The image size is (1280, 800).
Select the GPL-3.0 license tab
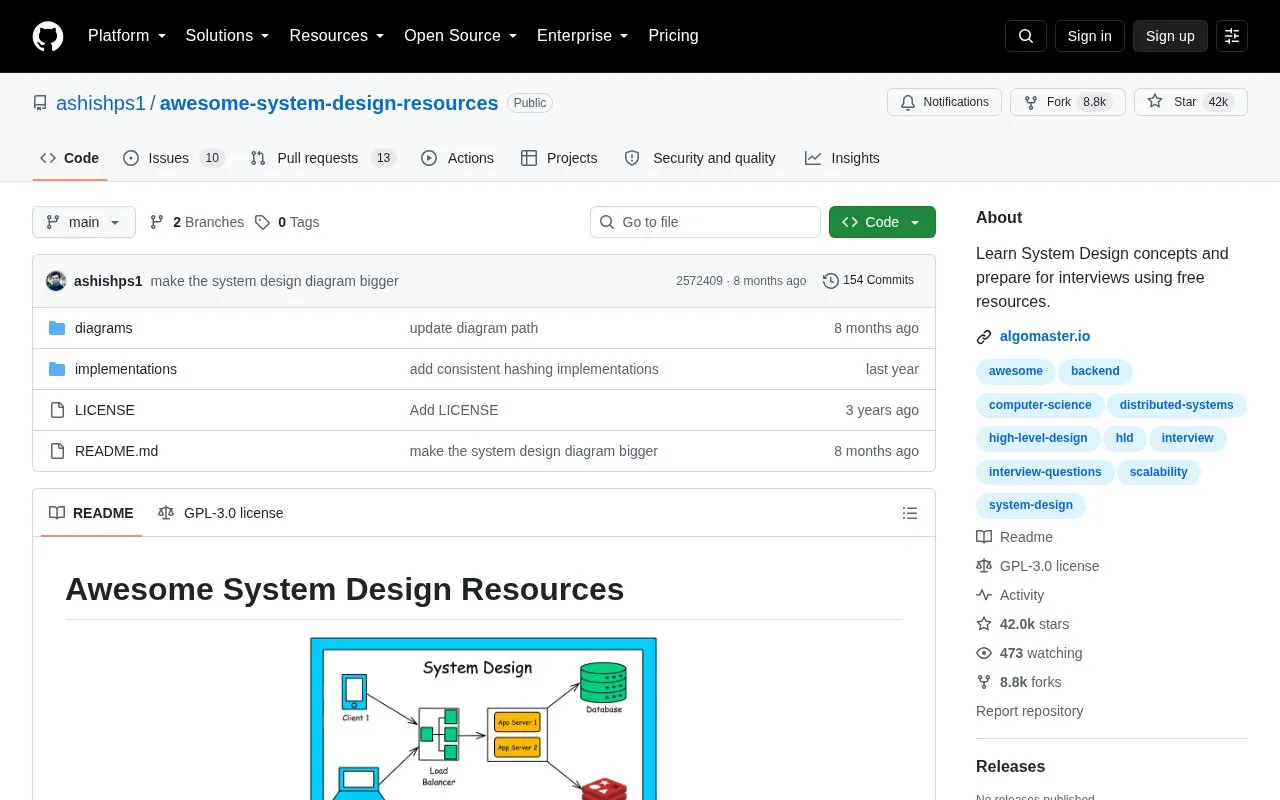coord(221,513)
